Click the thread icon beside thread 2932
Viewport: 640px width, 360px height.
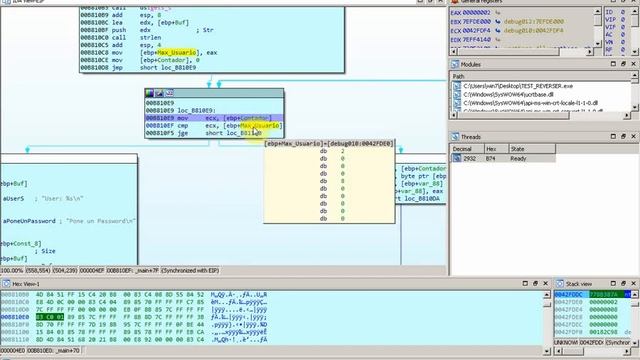[457, 158]
